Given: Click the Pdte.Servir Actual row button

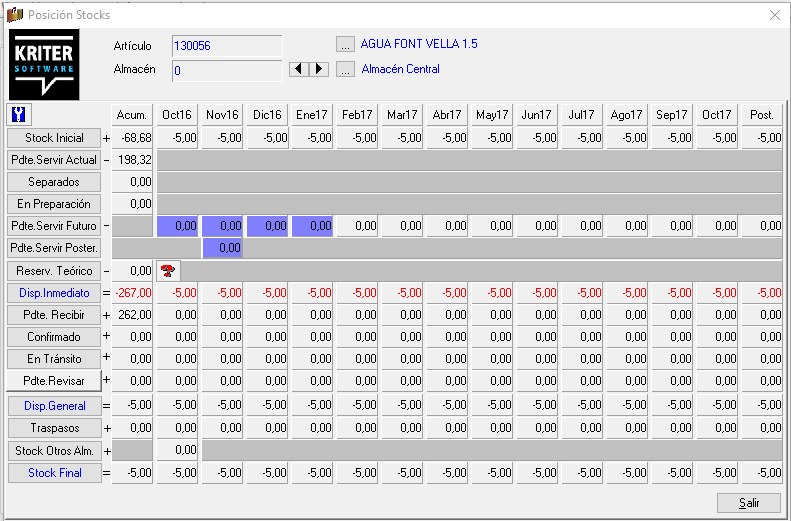Looking at the screenshot, I should tap(54, 160).
